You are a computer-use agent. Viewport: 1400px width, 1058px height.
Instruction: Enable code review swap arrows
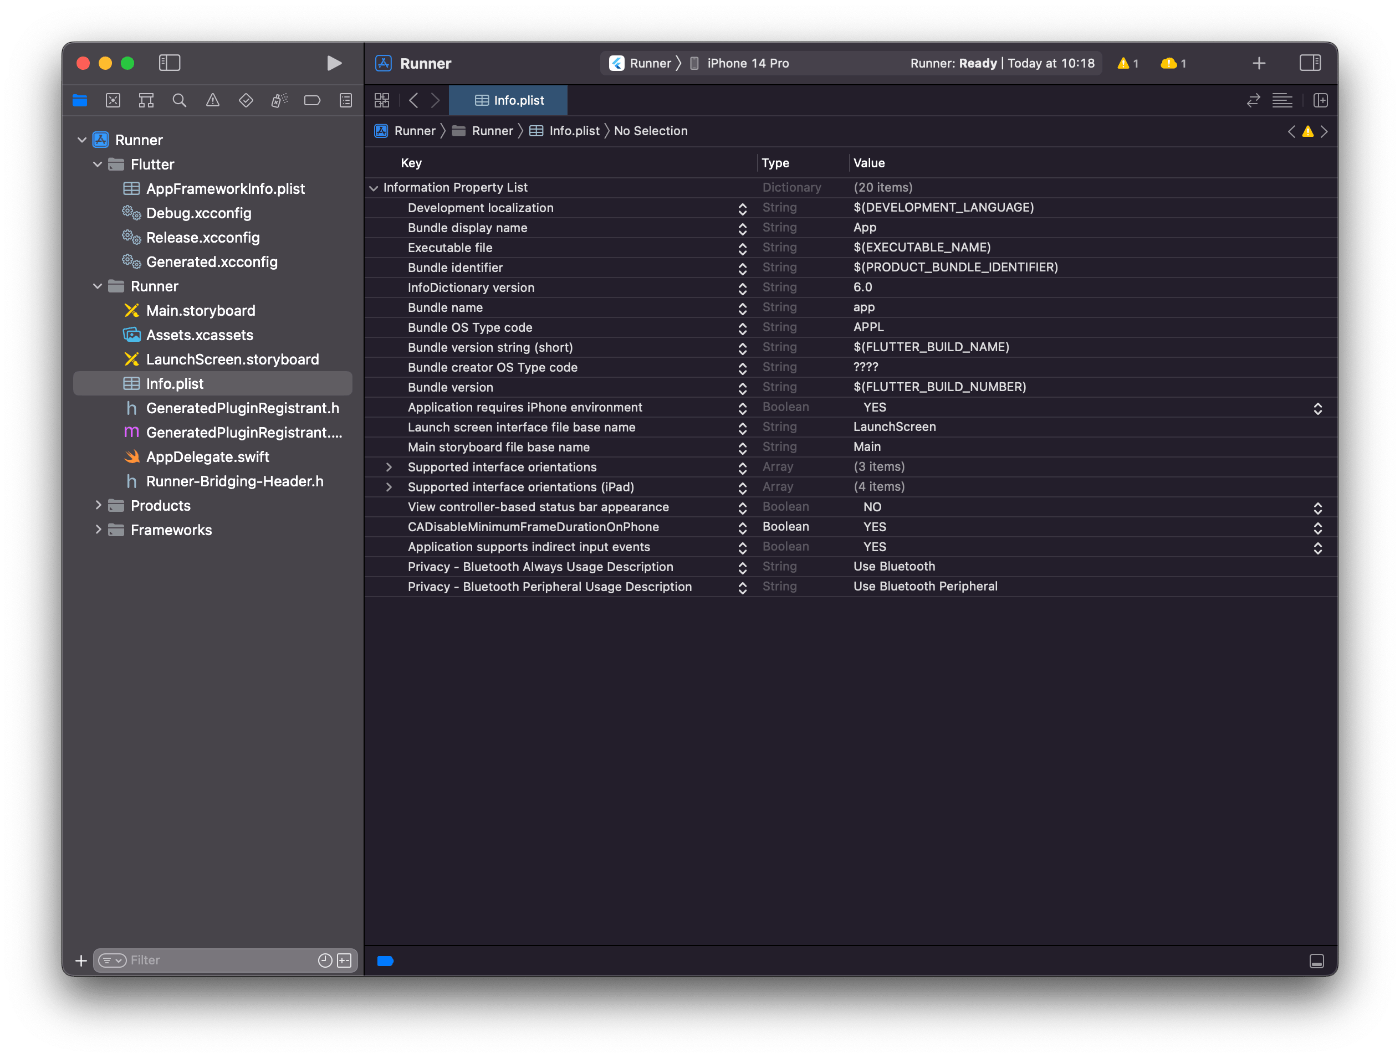(x=1253, y=100)
